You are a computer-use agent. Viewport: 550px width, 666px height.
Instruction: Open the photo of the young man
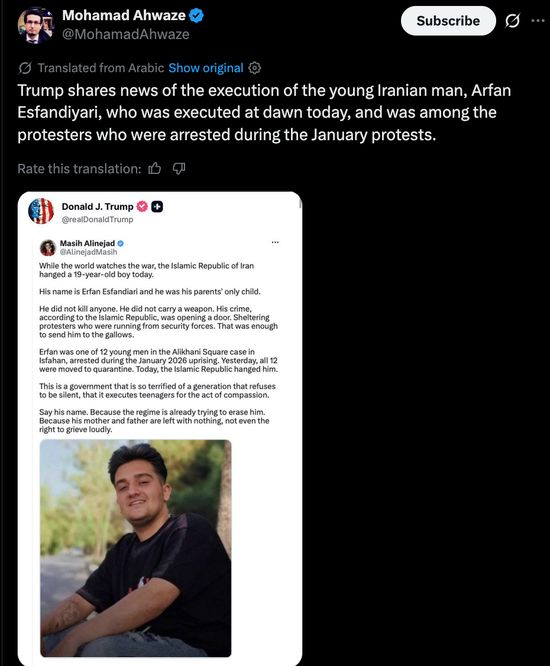(x=135, y=548)
